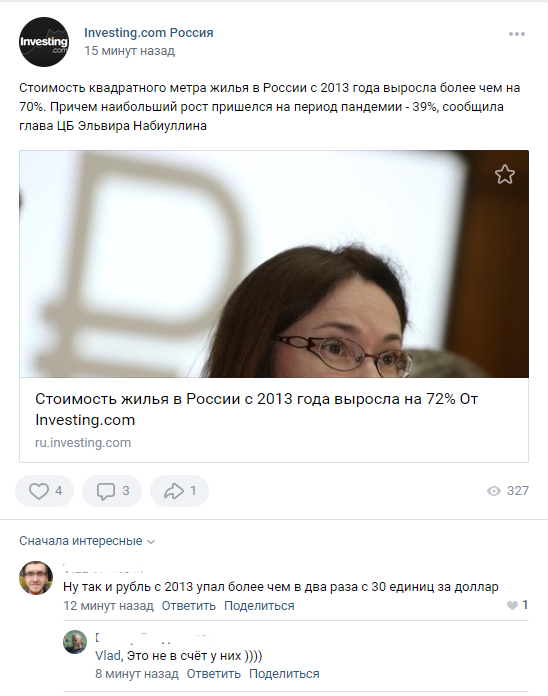Share the post with arrow icon
The image size is (548, 696).
pyautogui.click(x=173, y=491)
